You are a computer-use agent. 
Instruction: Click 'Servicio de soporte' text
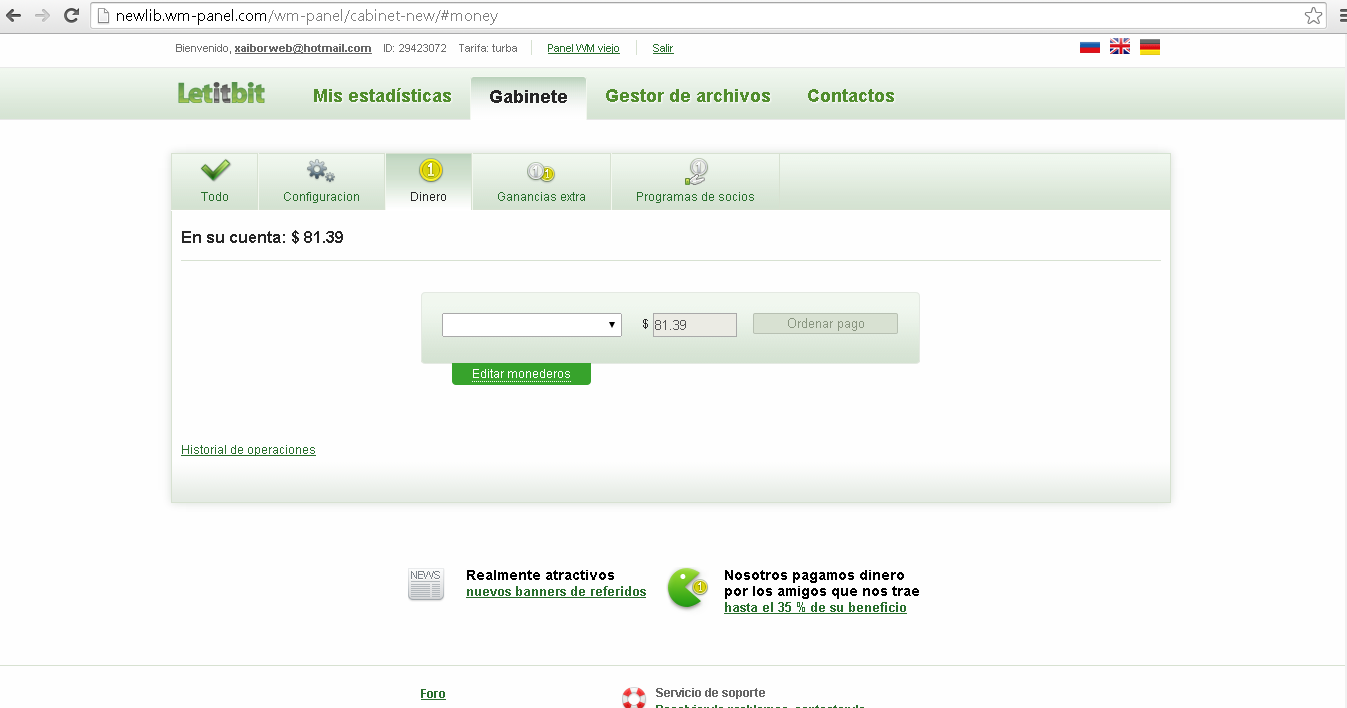pos(710,693)
